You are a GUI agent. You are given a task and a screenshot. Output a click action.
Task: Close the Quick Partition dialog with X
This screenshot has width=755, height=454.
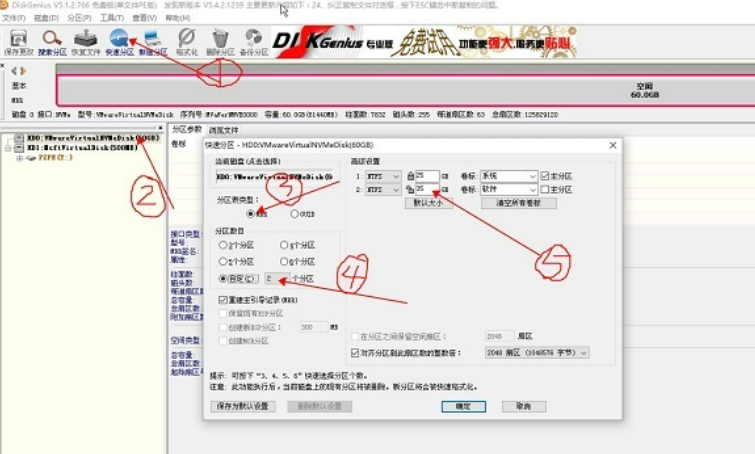point(612,145)
